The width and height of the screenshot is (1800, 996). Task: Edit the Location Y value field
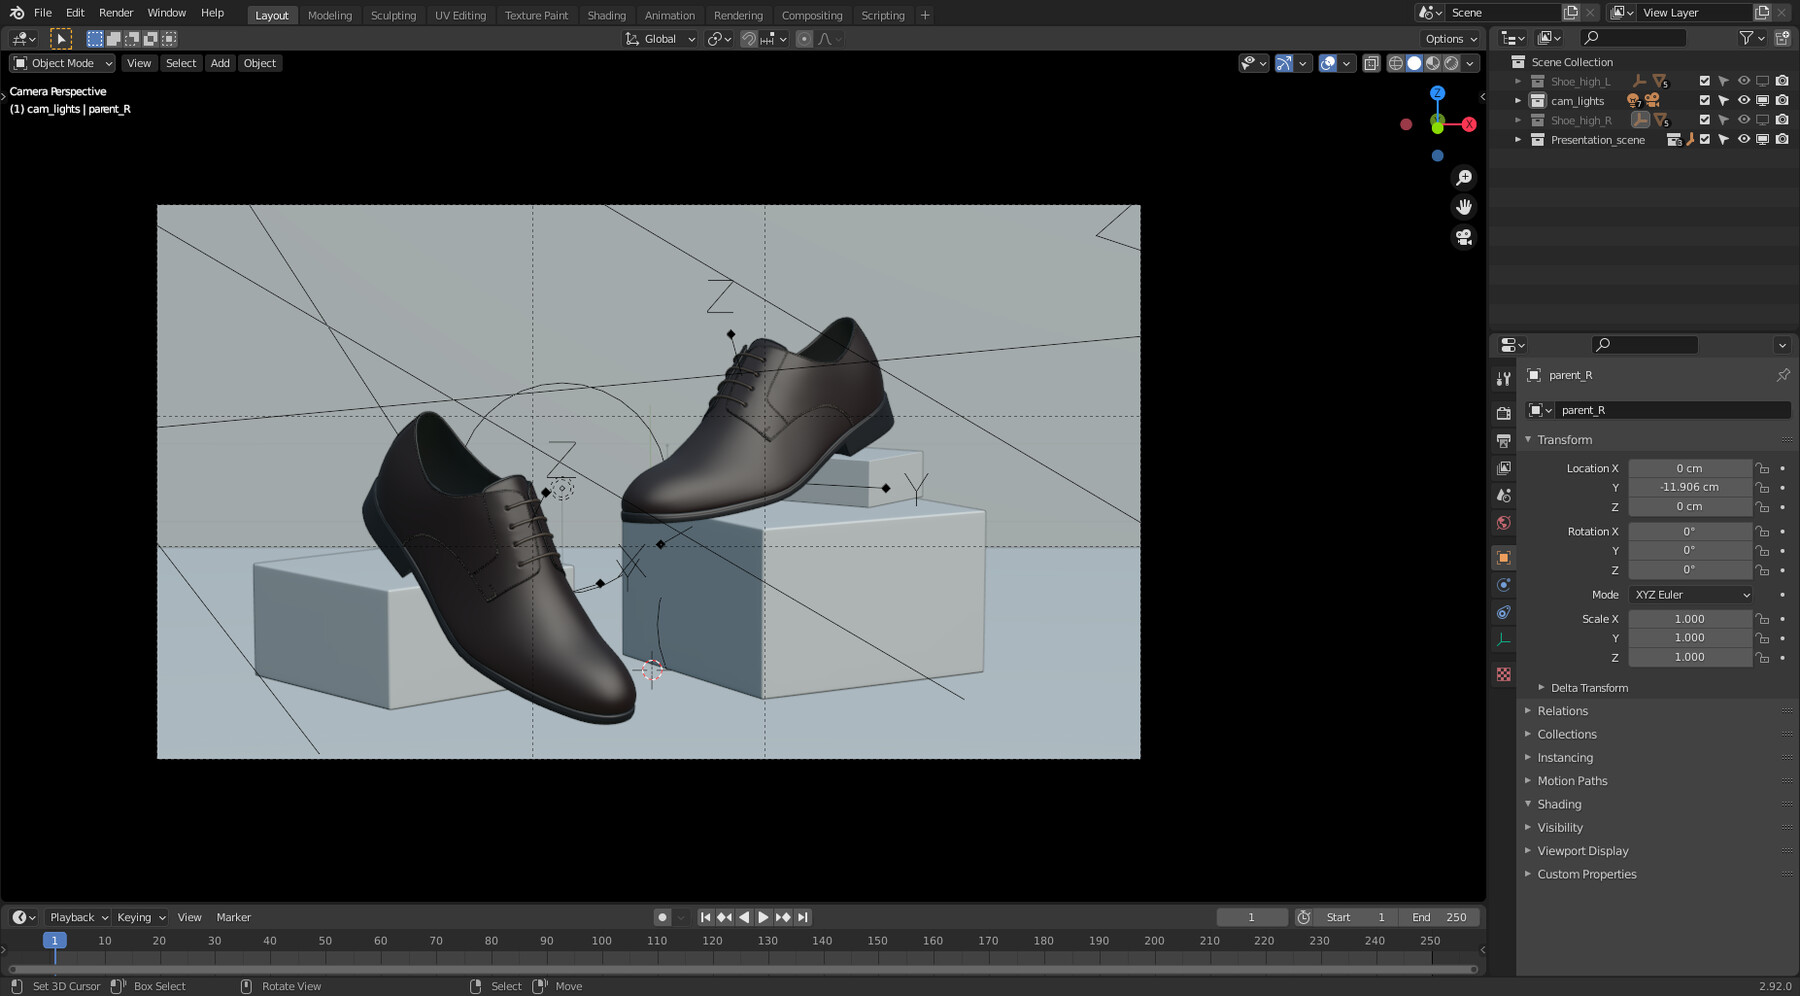pyautogui.click(x=1690, y=487)
